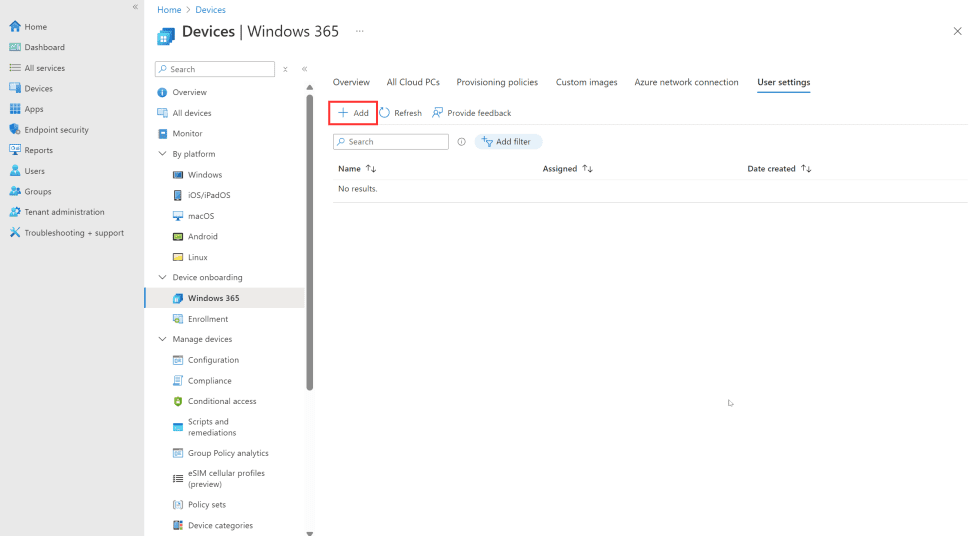Switch to the Overview tab
Screen dimensions: 980x536
pyautogui.click(x=351, y=82)
